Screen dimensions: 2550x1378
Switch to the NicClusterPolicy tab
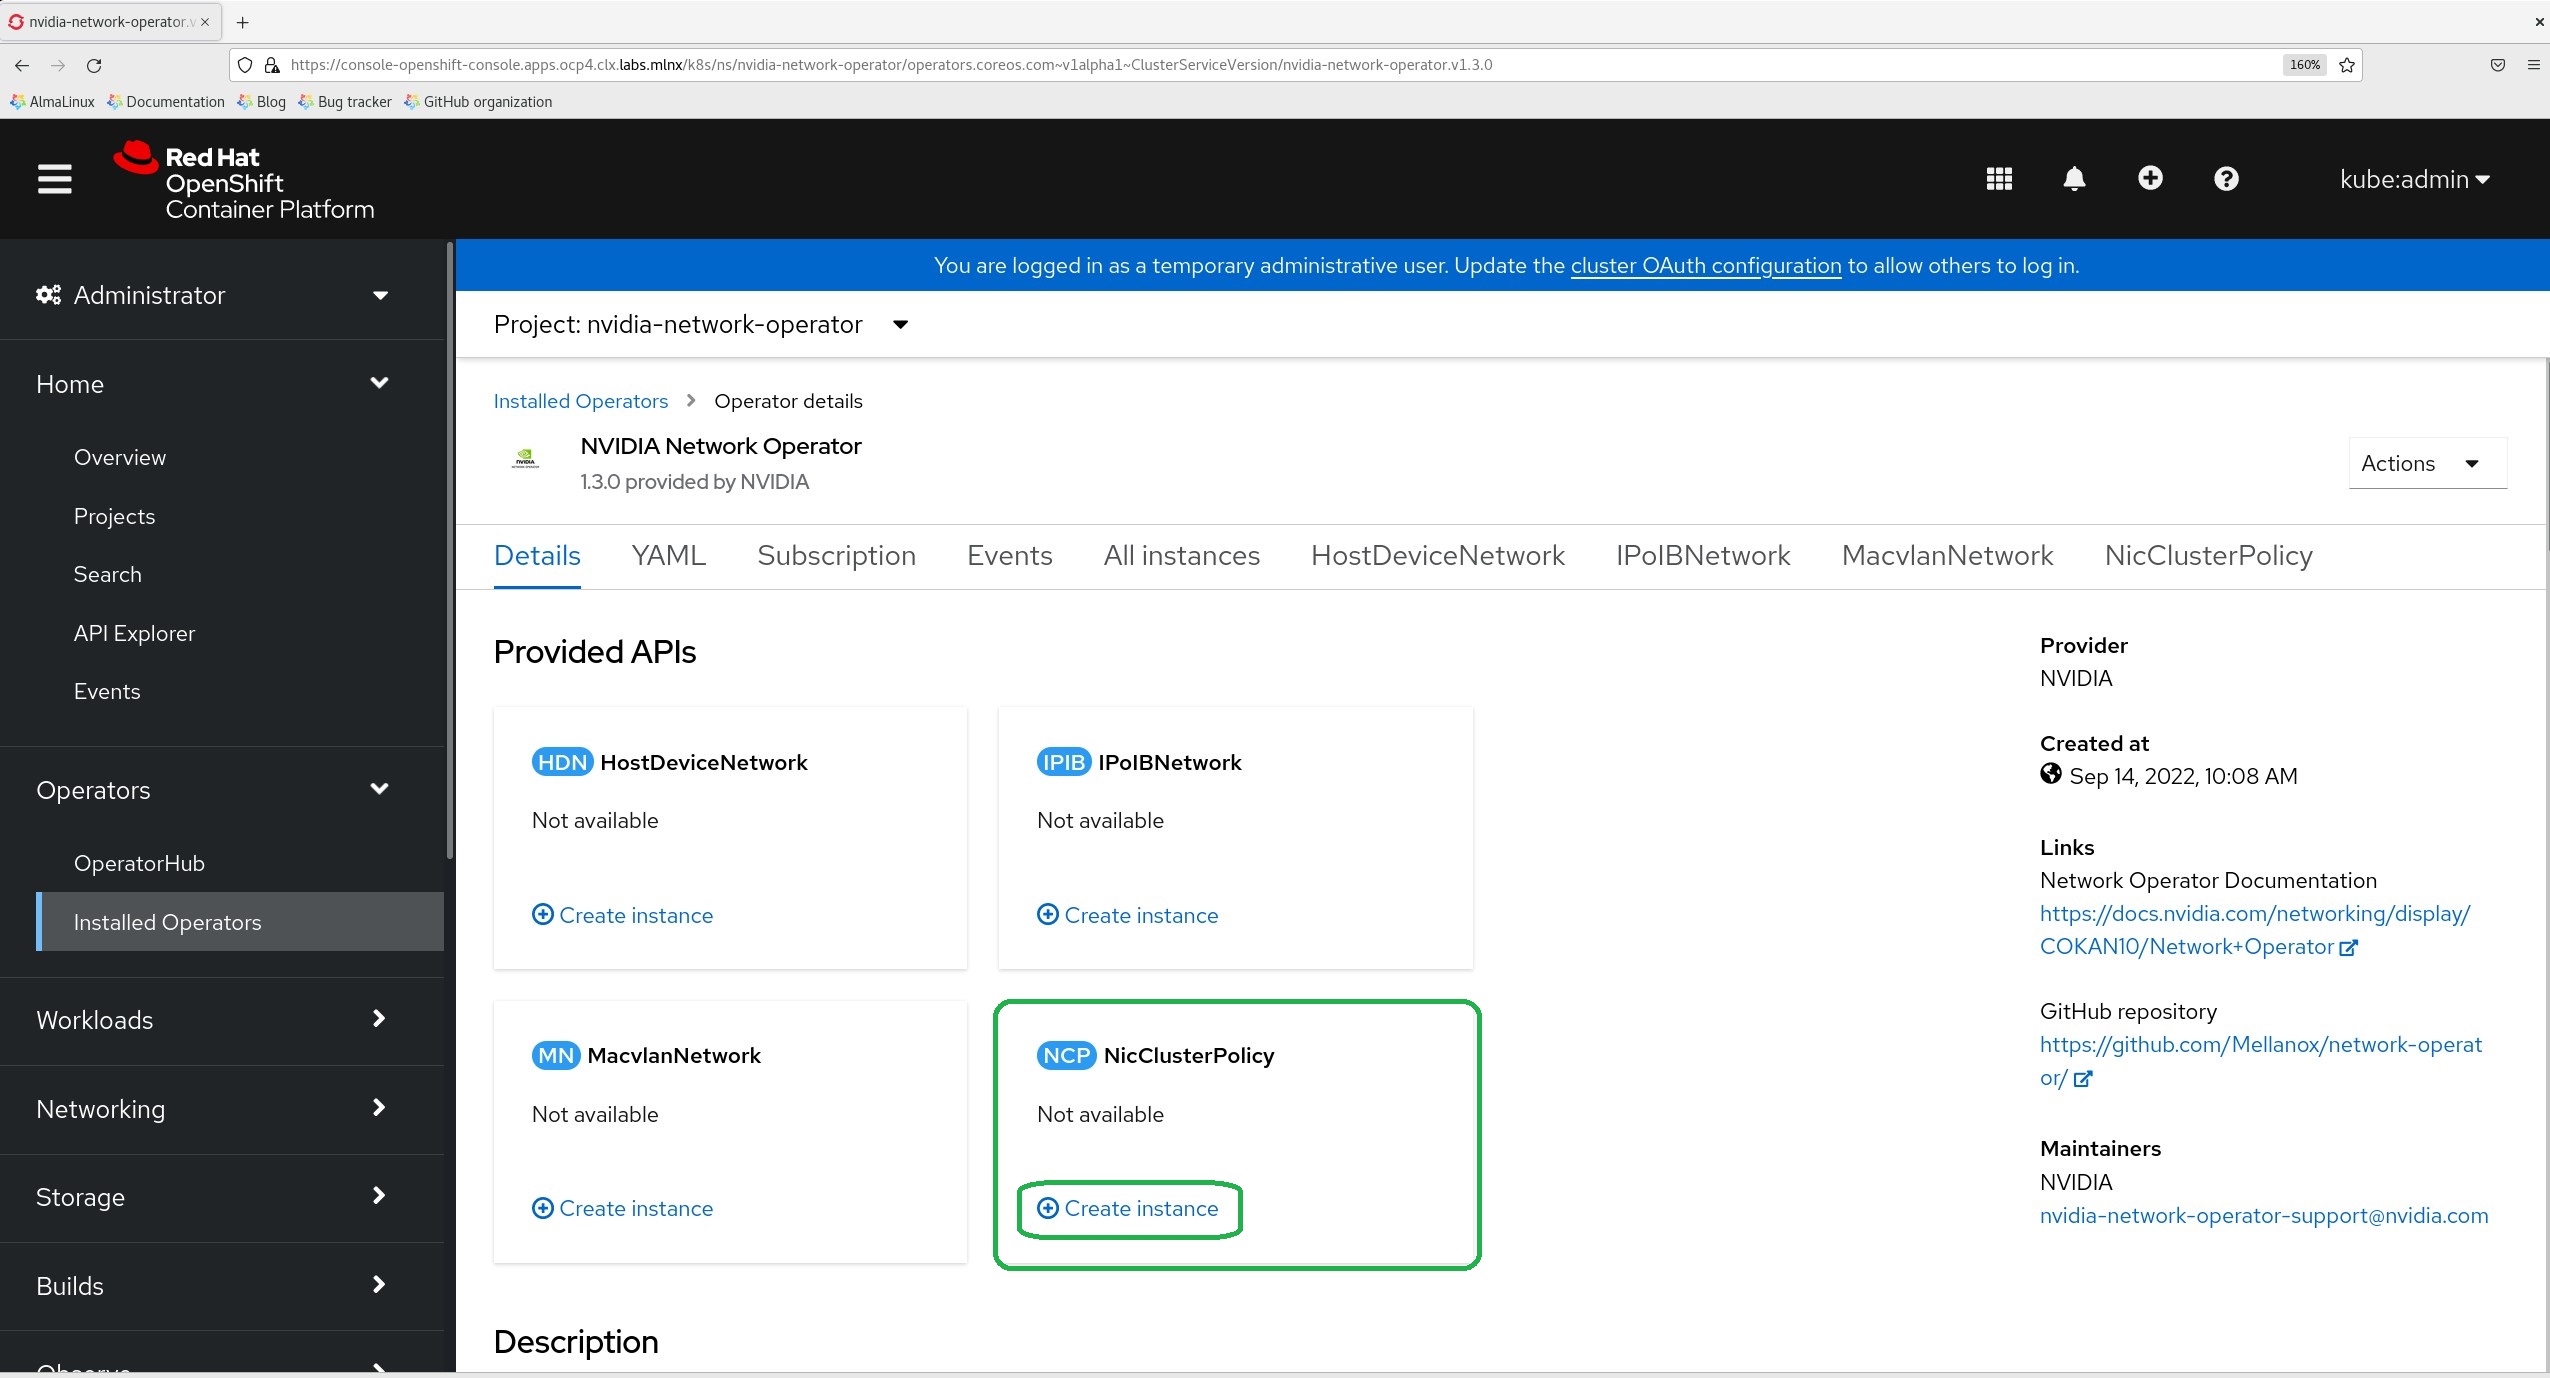point(2208,556)
